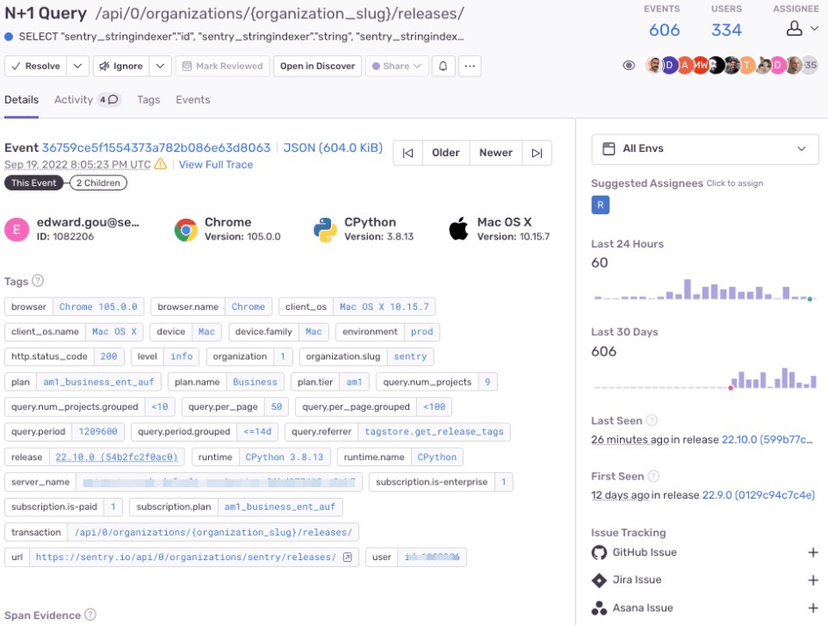Click the user avatar E icon

pos(17,229)
